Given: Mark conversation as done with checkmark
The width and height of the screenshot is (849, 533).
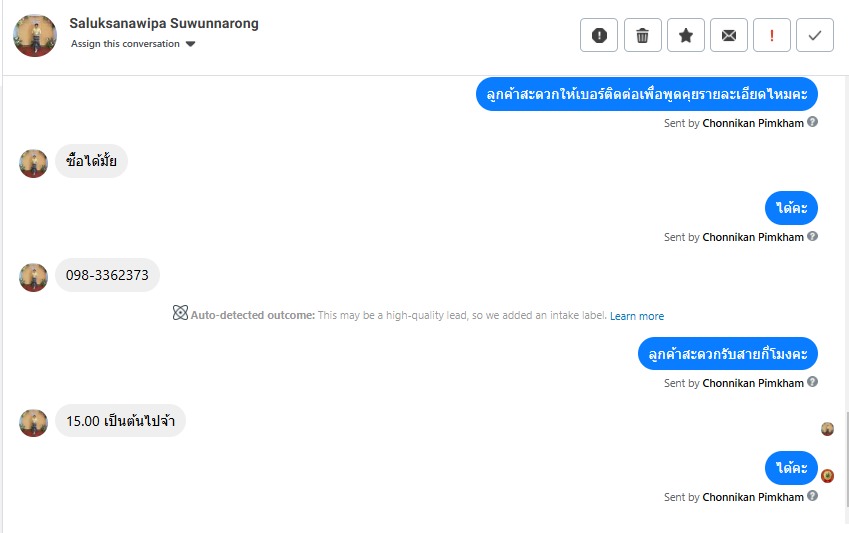Looking at the screenshot, I should coord(815,36).
